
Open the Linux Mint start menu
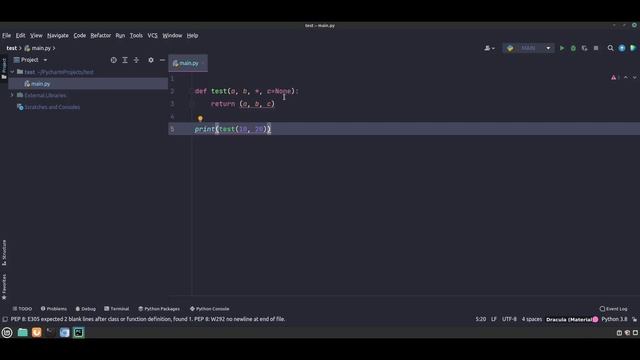click(7, 333)
